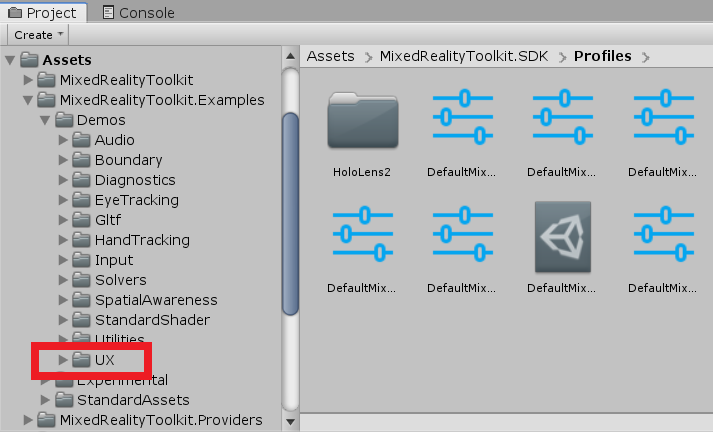Click the MixedRealityToolkit.Providers folder icon

click(x=46, y=420)
